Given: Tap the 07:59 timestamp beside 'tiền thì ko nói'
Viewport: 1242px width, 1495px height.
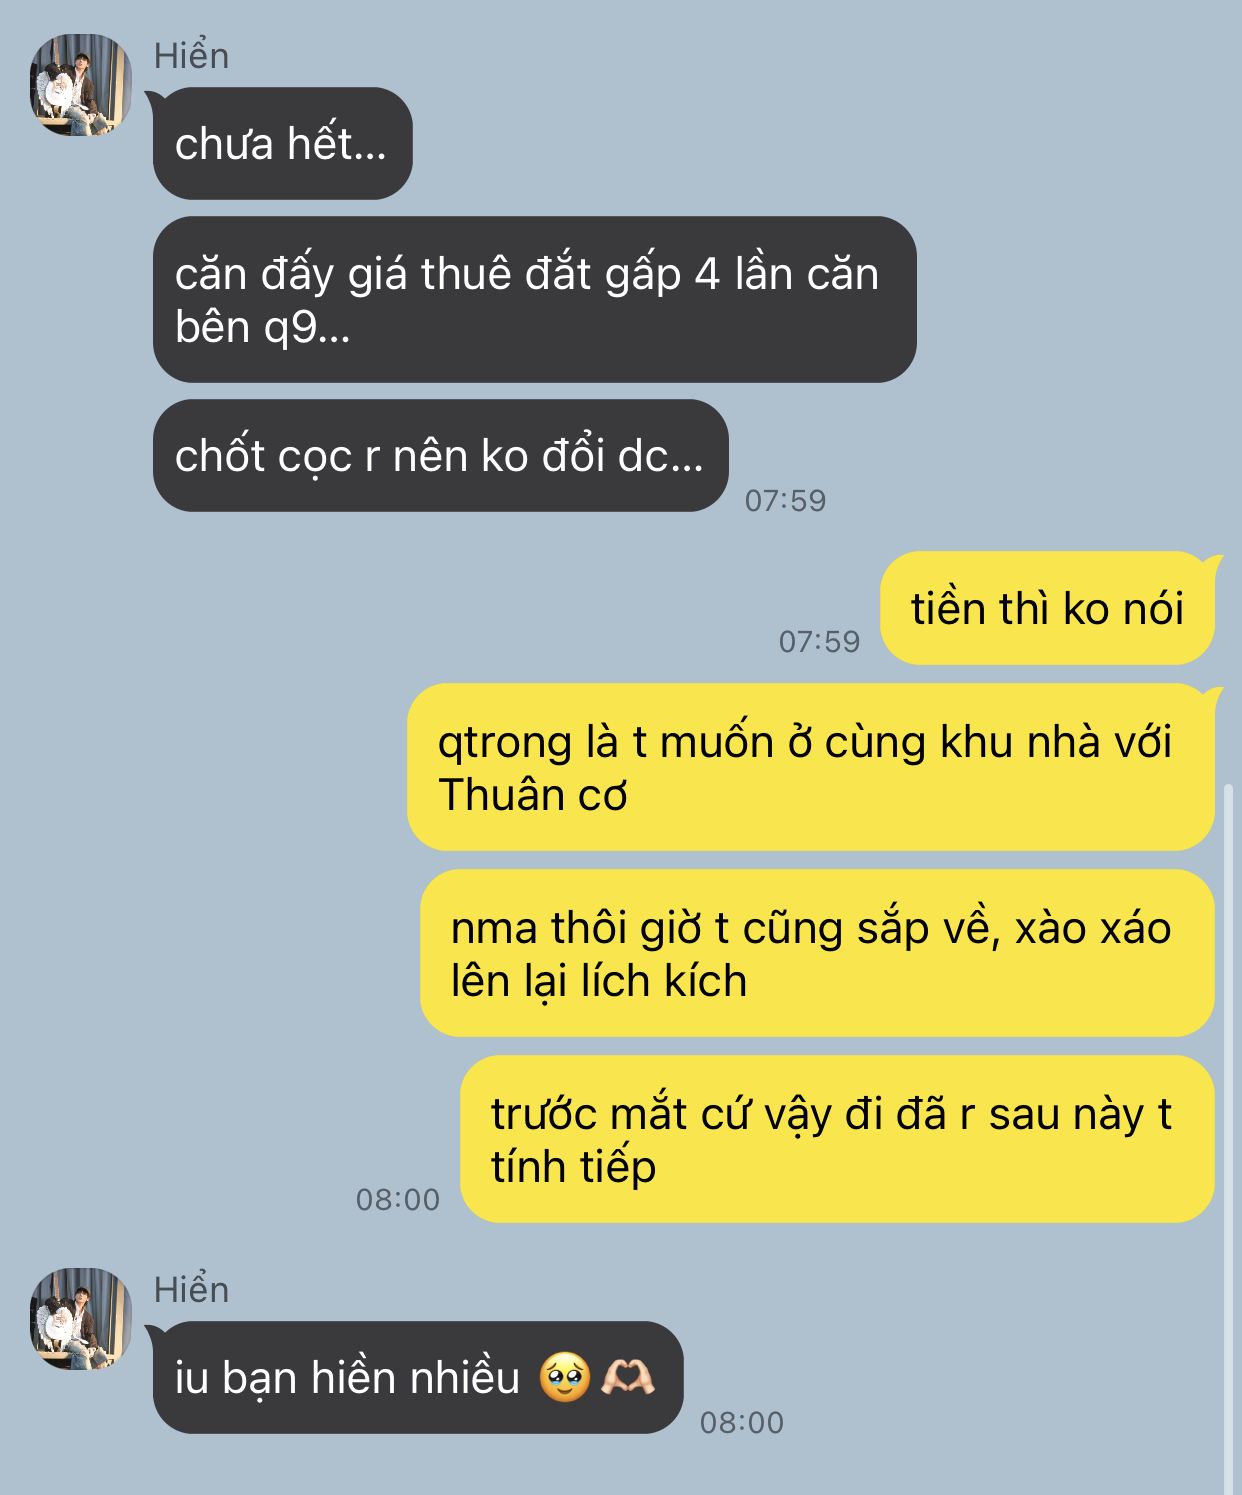Looking at the screenshot, I should click(x=819, y=641).
